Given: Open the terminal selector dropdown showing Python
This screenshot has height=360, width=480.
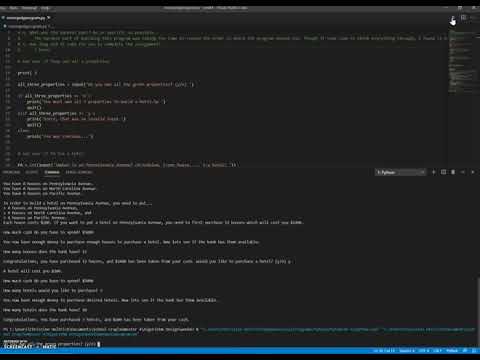Looking at the screenshot, I should point(400,172).
